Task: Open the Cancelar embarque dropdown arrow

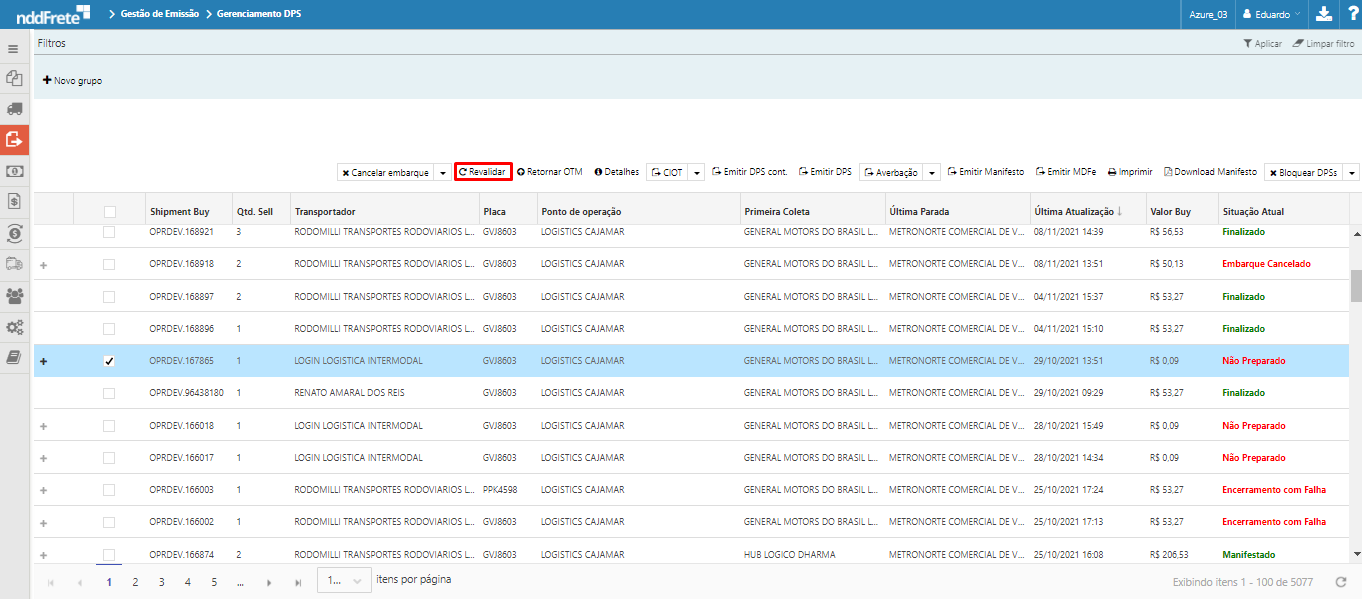Action: click(x=443, y=173)
